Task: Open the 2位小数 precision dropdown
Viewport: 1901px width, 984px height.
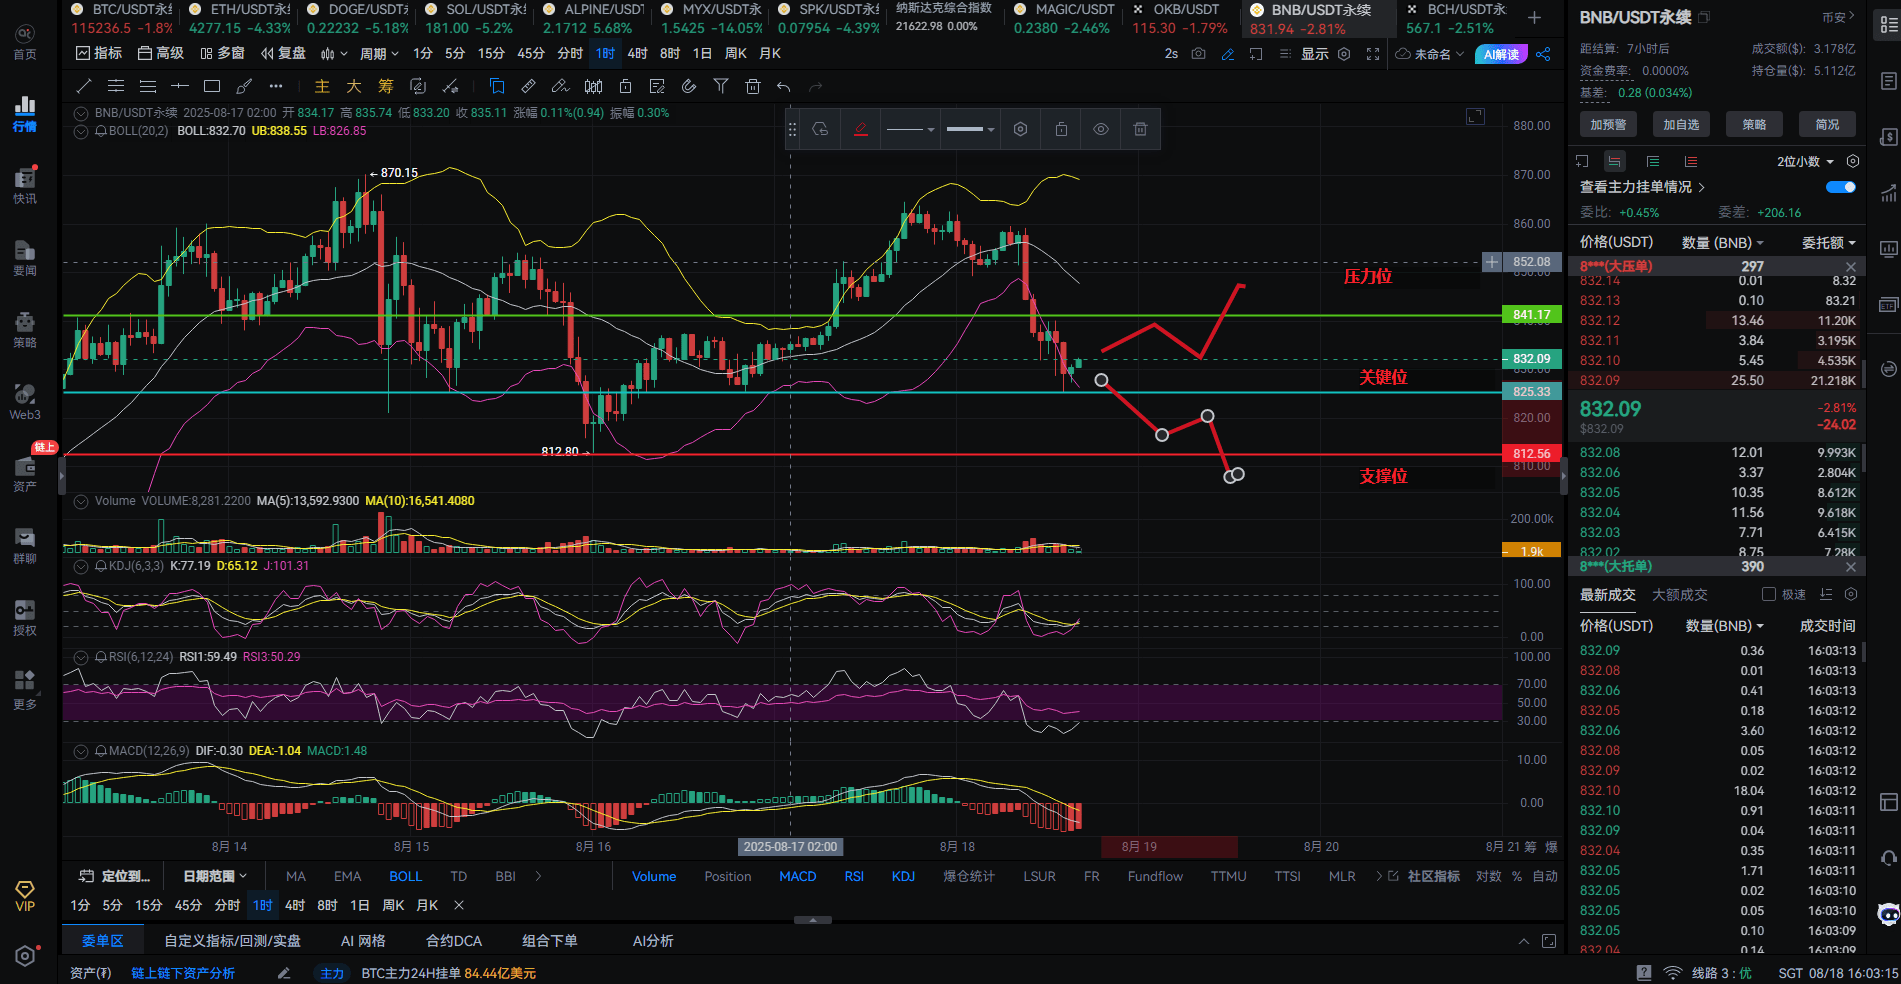Action: pyautogui.click(x=1805, y=161)
